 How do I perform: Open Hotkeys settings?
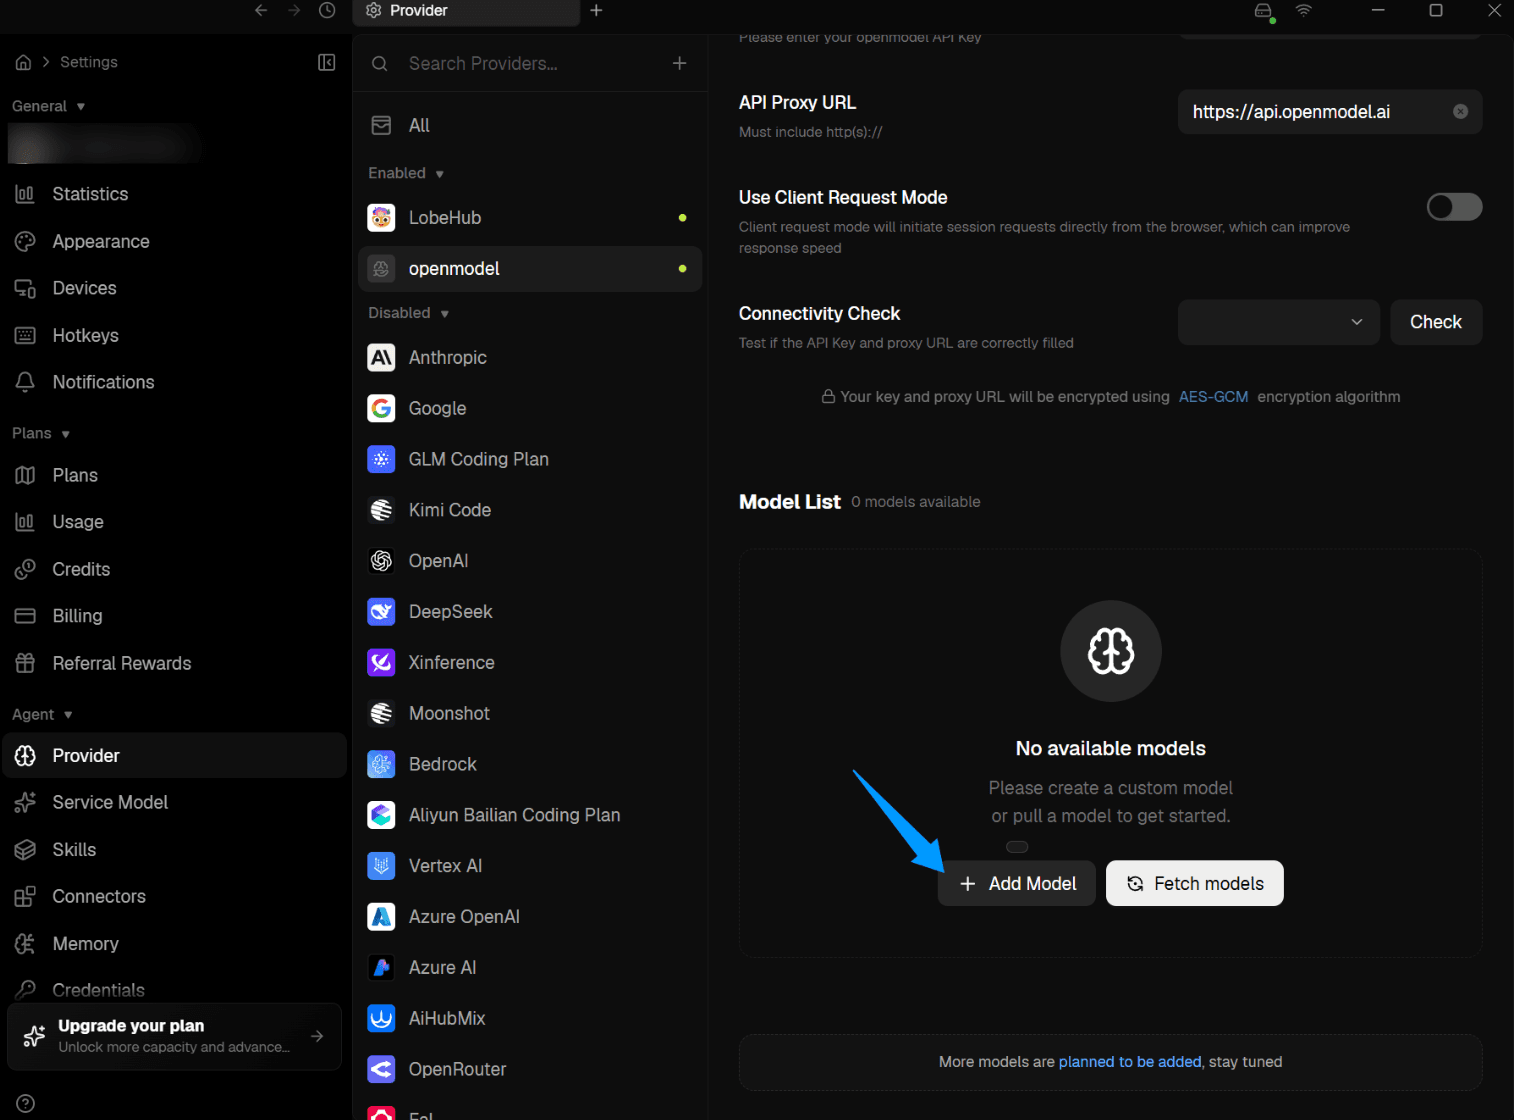pos(174,335)
